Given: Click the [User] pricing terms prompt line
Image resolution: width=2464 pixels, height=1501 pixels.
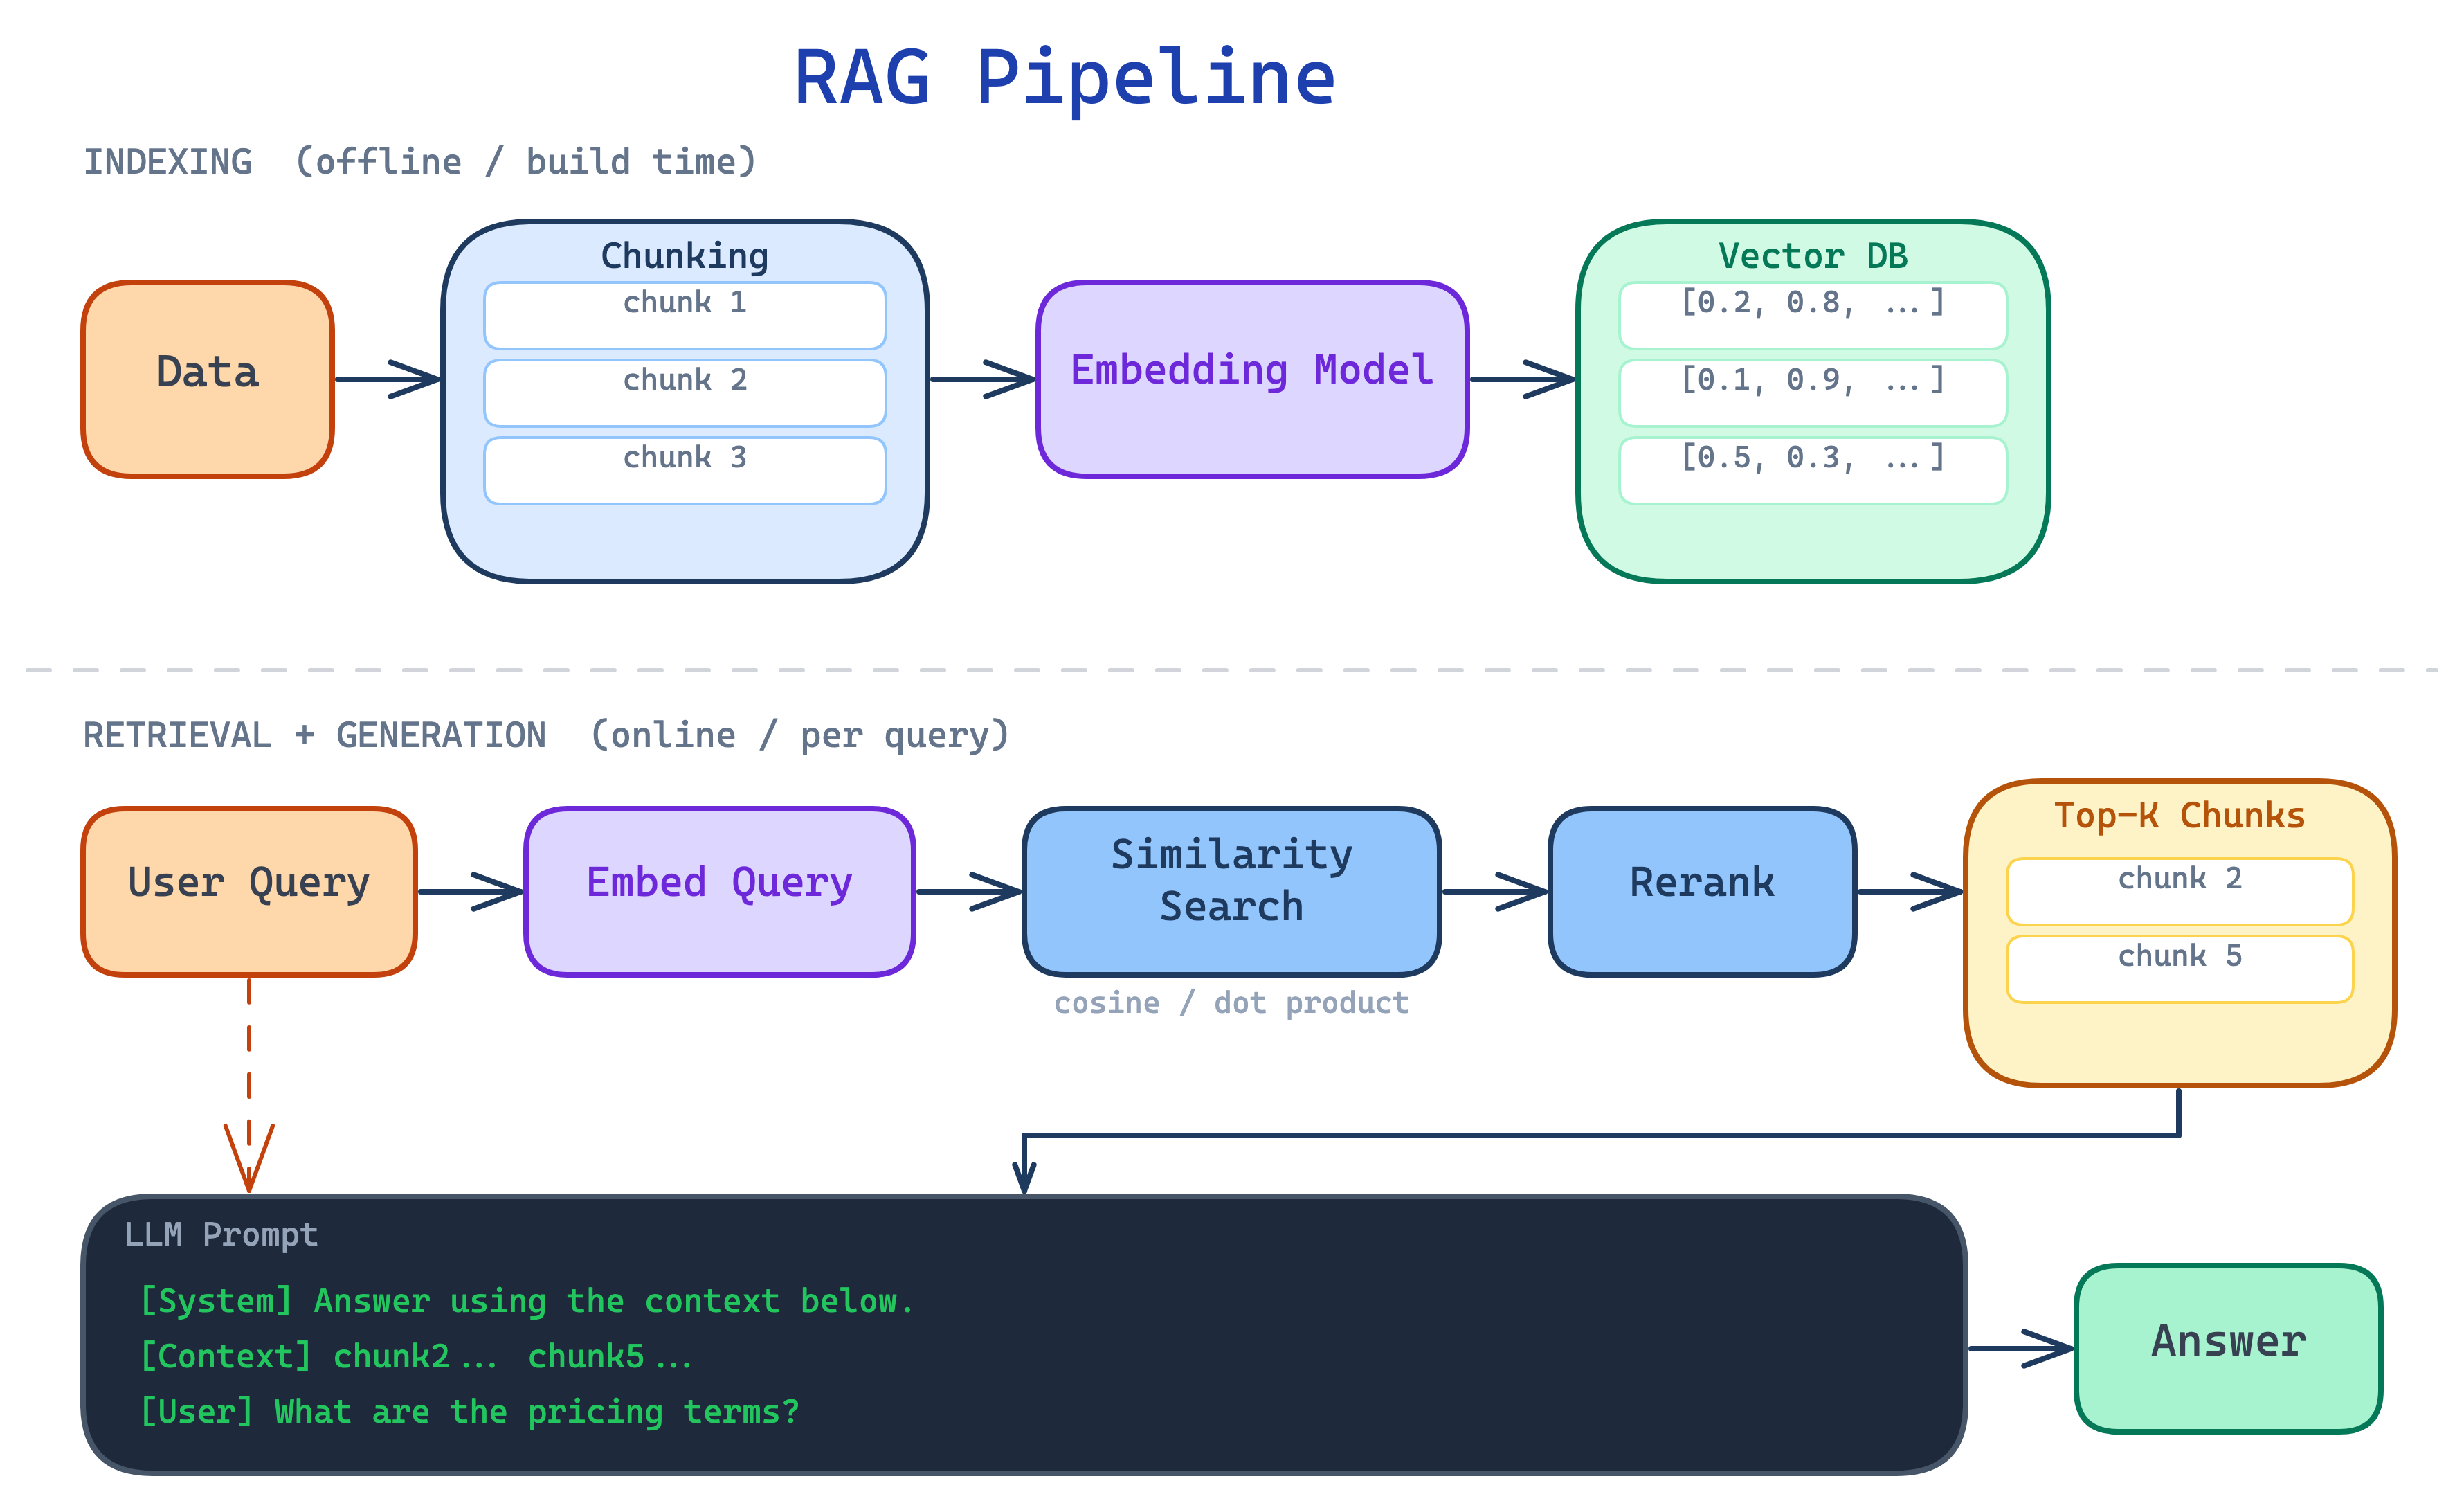Looking at the screenshot, I should click(x=469, y=1411).
